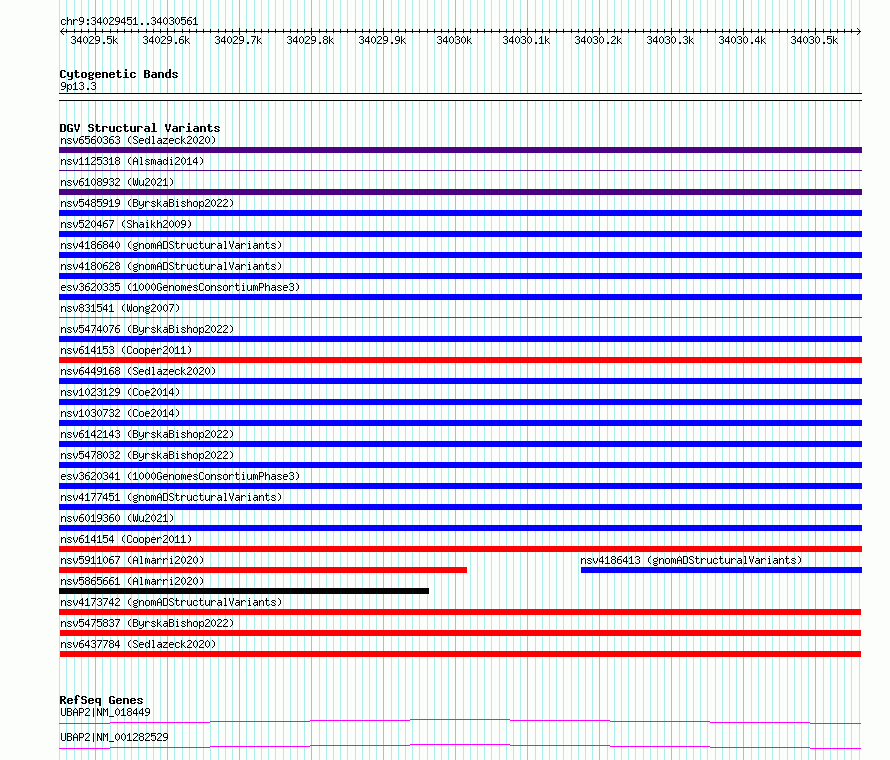890x760 pixels.
Task: Open nsv5474076 (ByrskaBishop2022) label
Action: (147, 329)
